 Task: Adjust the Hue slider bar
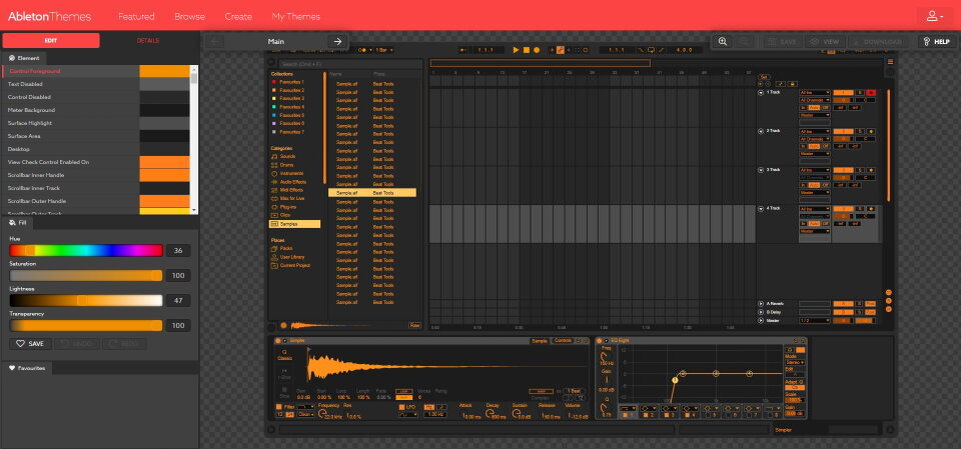point(86,251)
